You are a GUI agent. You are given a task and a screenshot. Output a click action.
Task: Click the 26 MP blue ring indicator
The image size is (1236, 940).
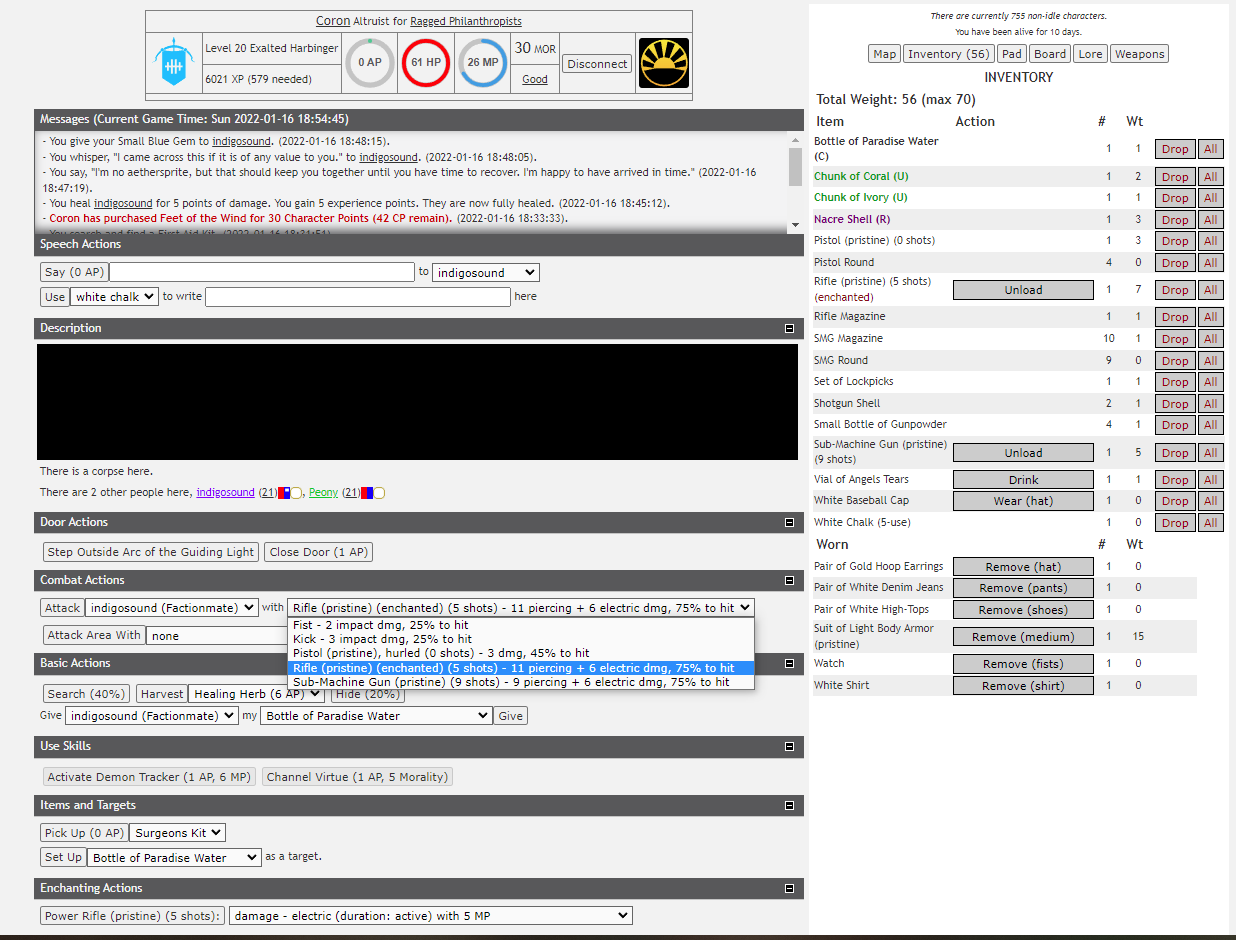pos(482,62)
